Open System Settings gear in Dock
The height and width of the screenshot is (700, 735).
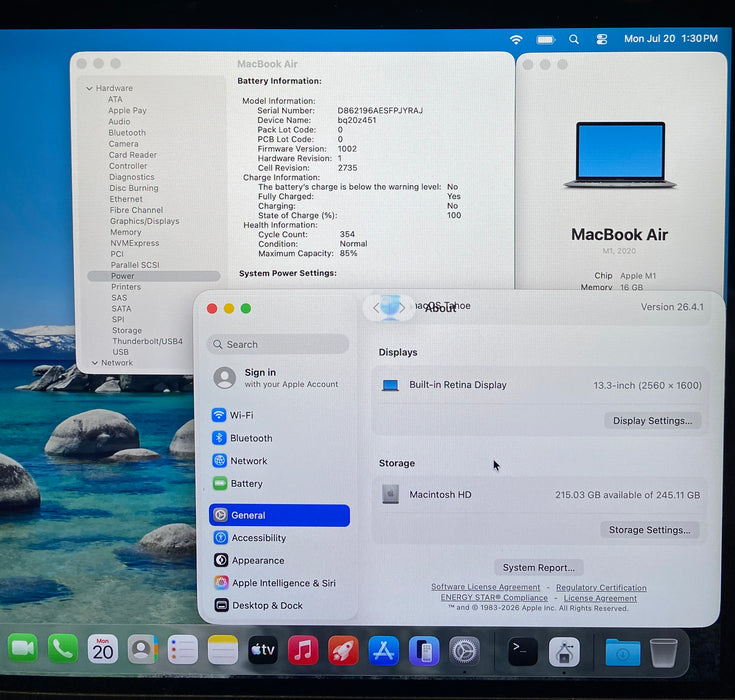tap(464, 651)
